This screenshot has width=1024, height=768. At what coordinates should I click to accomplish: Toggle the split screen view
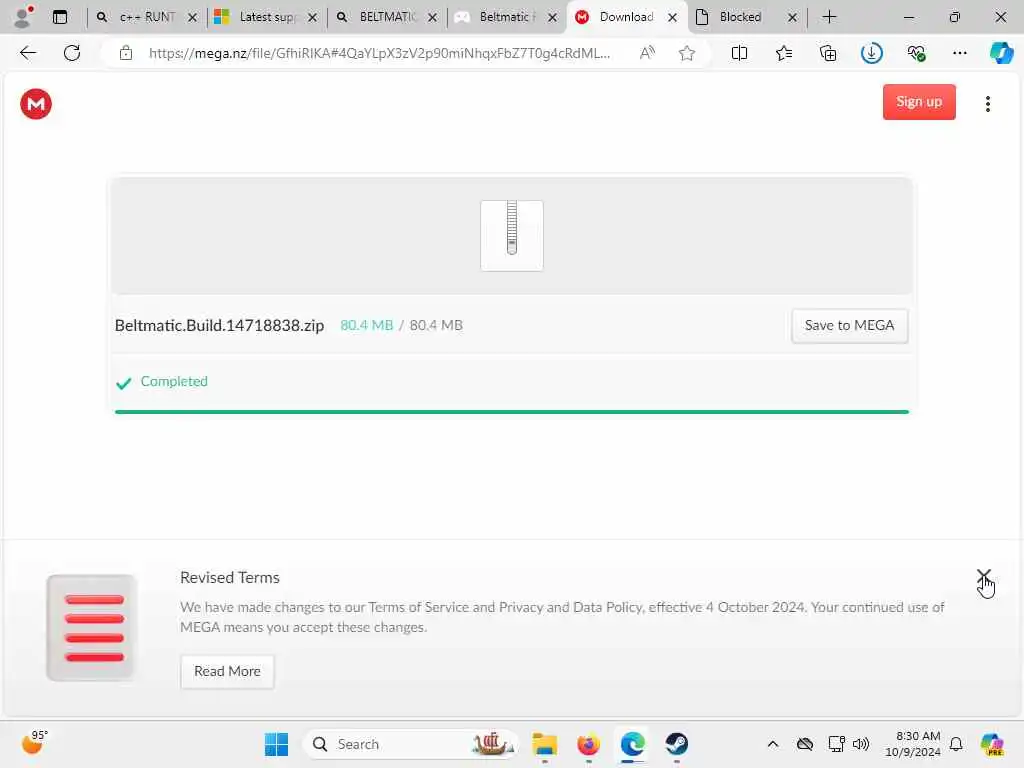click(739, 53)
